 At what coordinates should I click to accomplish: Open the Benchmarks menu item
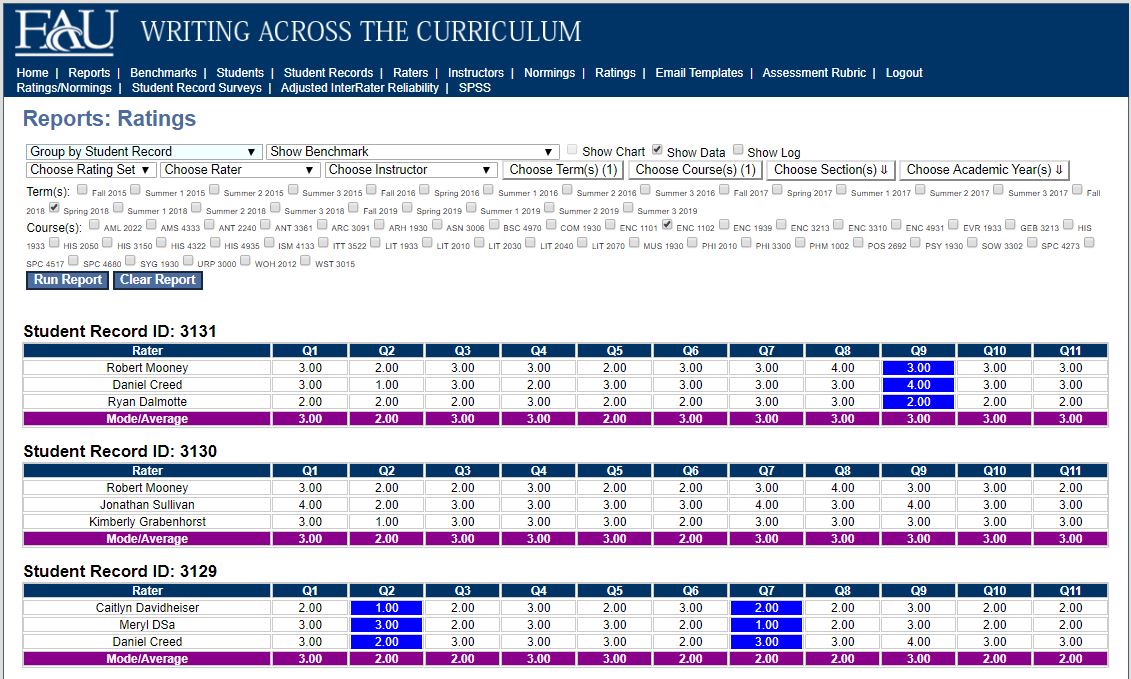pos(163,73)
